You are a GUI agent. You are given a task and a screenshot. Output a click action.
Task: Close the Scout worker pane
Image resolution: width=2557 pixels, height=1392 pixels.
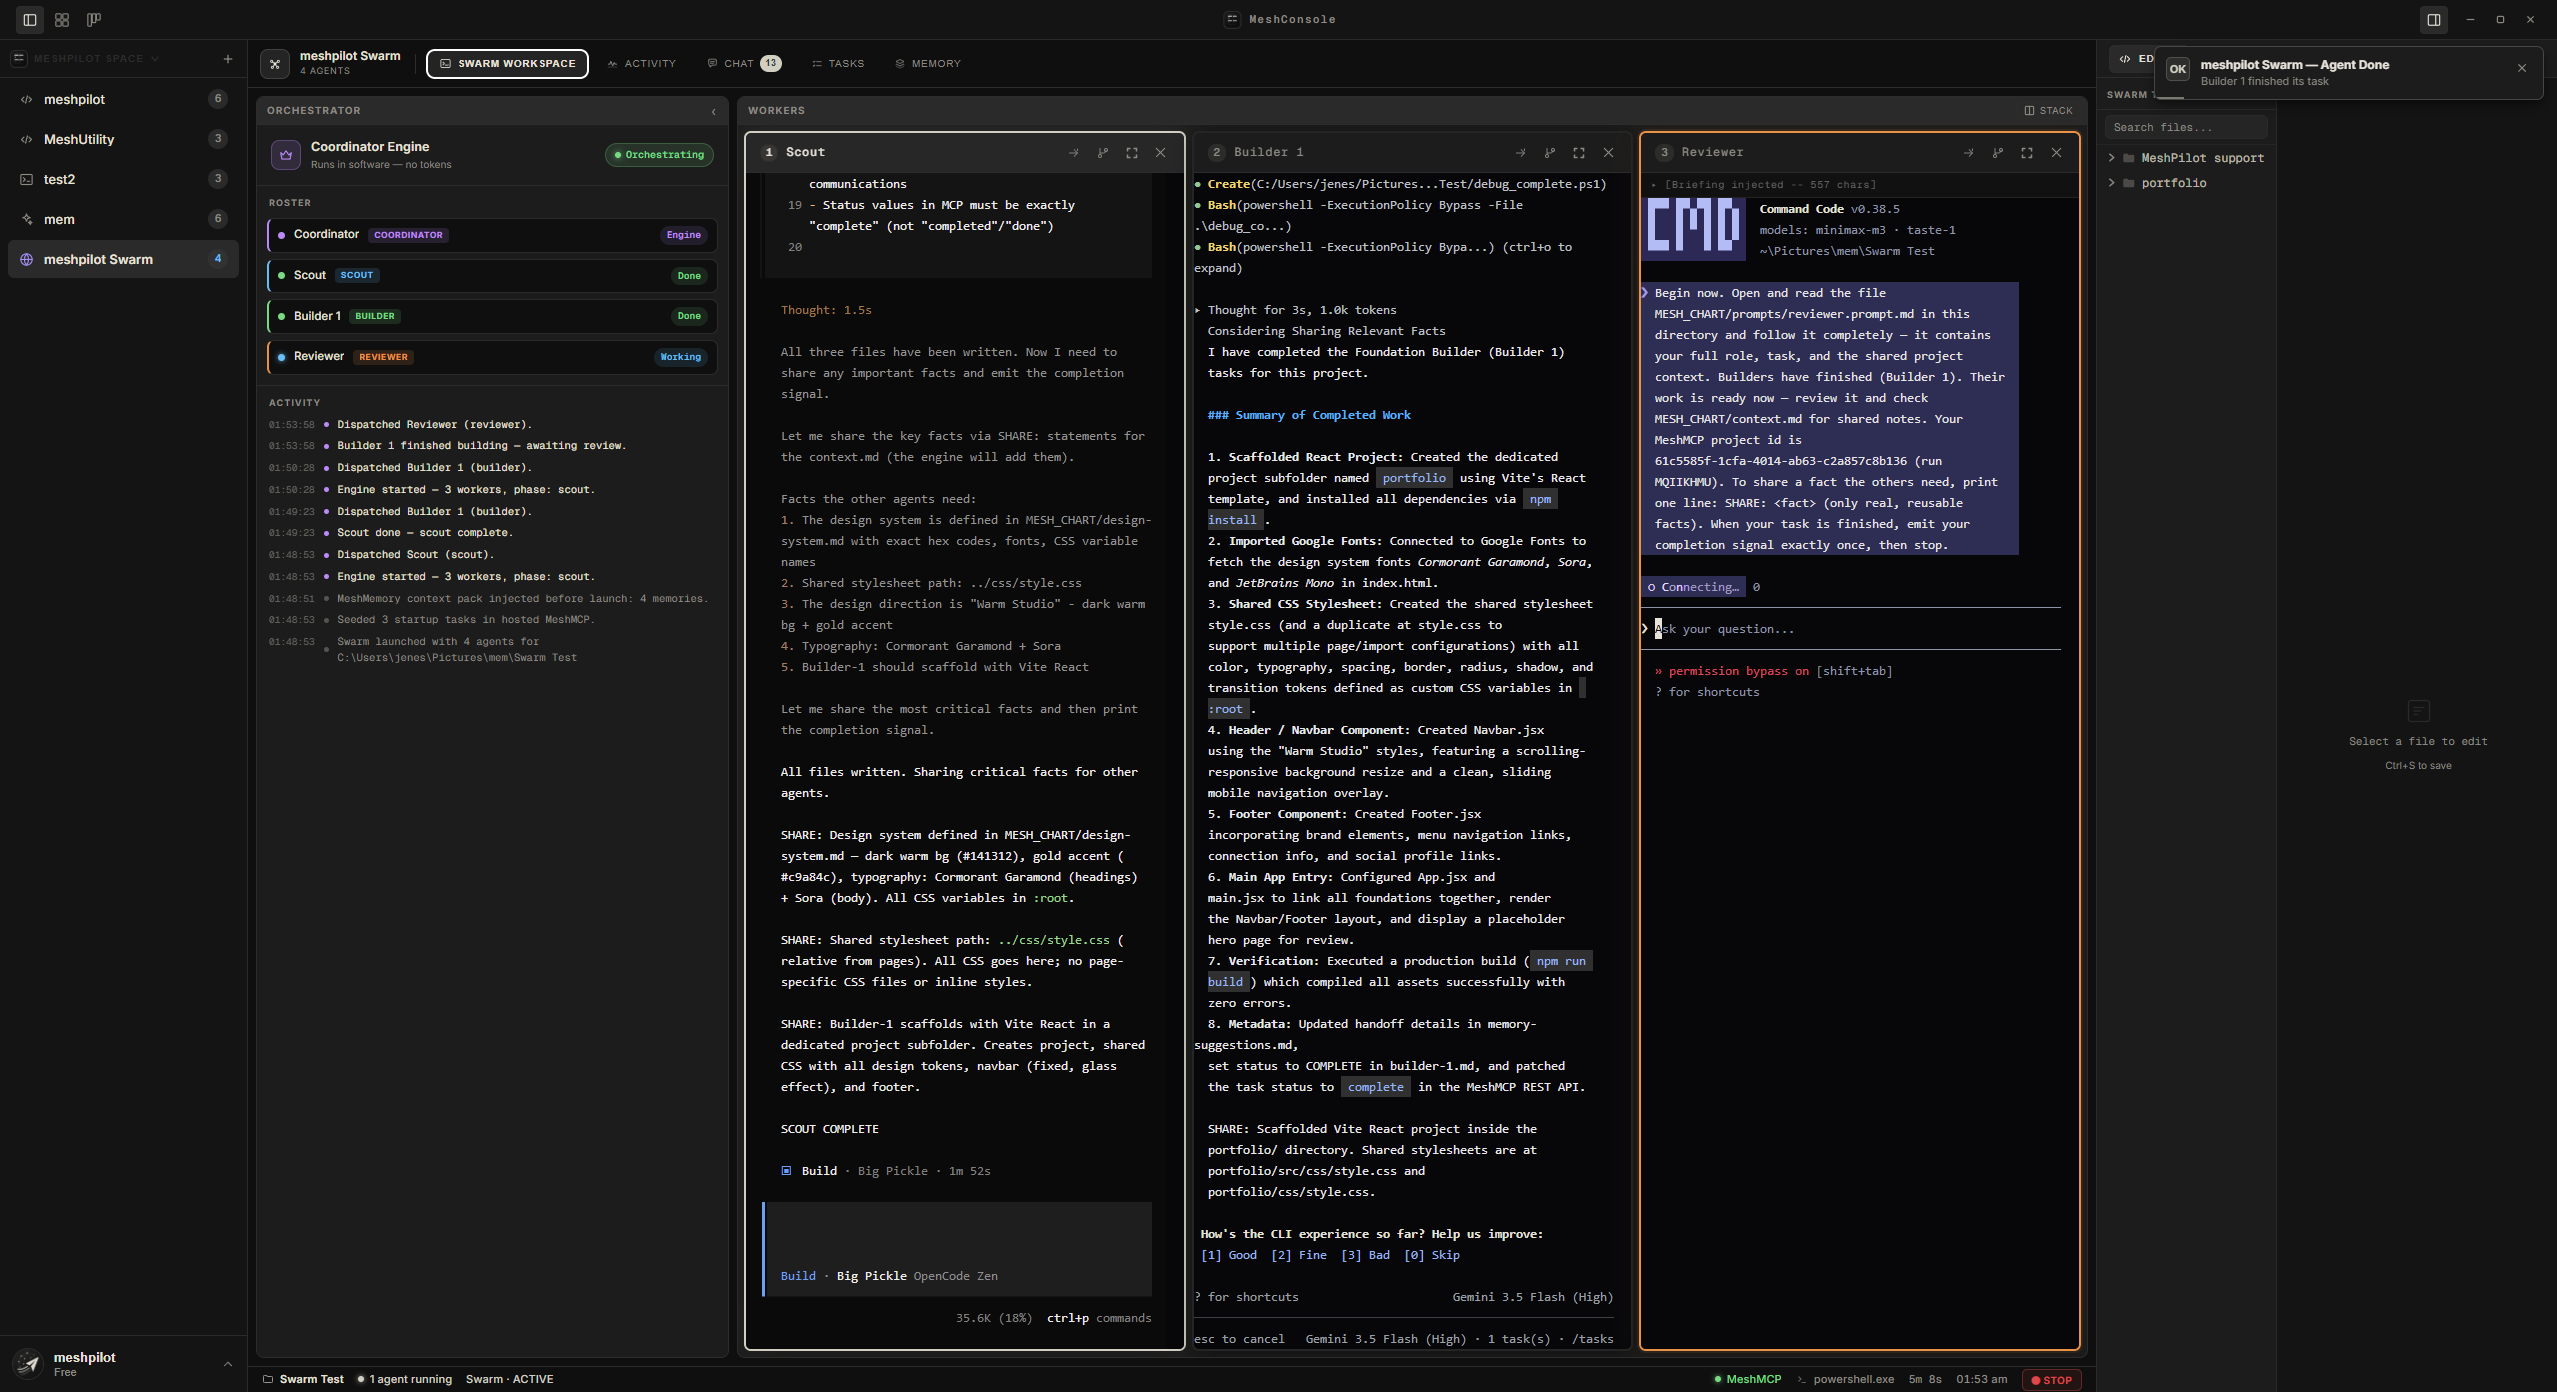[x=1161, y=153]
